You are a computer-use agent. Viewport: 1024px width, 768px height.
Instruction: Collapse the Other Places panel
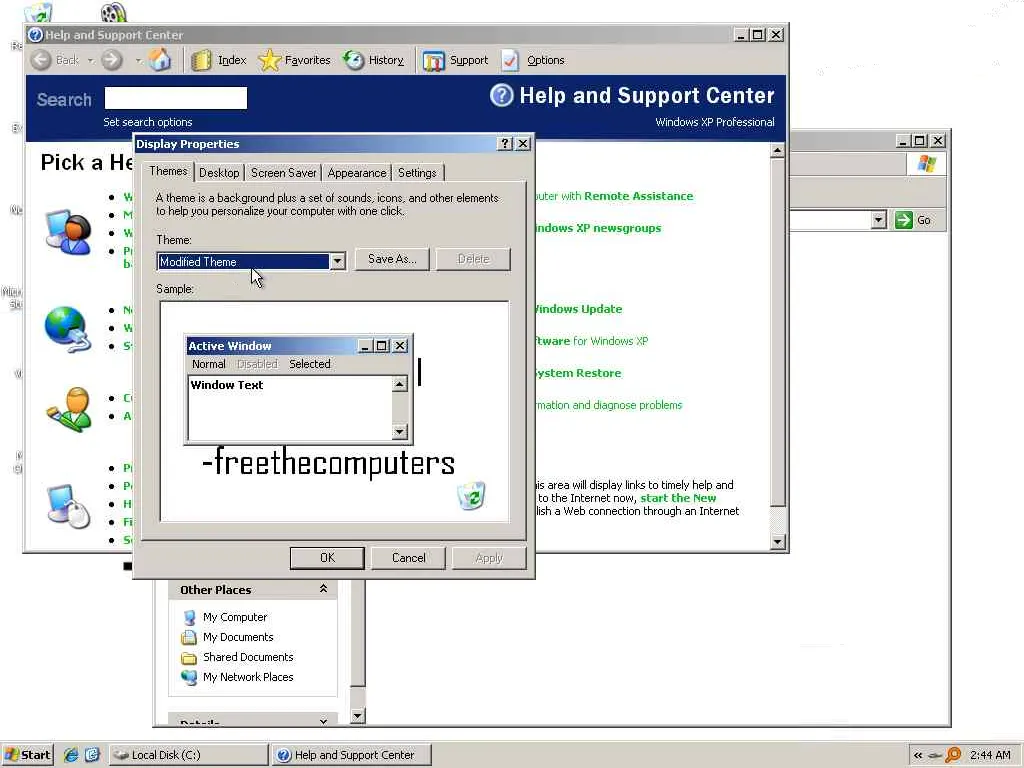(x=323, y=589)
